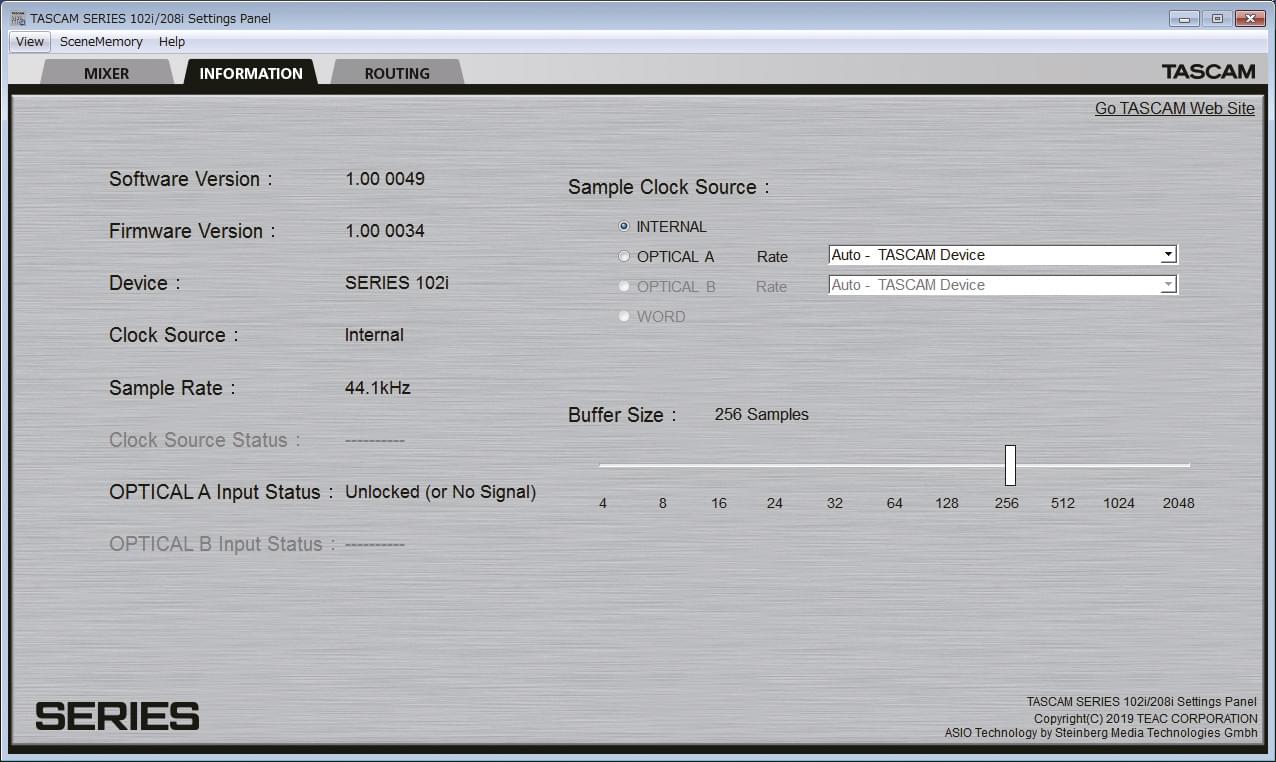Open the Help menu
The width and height of the screenshot is (1276, 762).
coord(172,42)
